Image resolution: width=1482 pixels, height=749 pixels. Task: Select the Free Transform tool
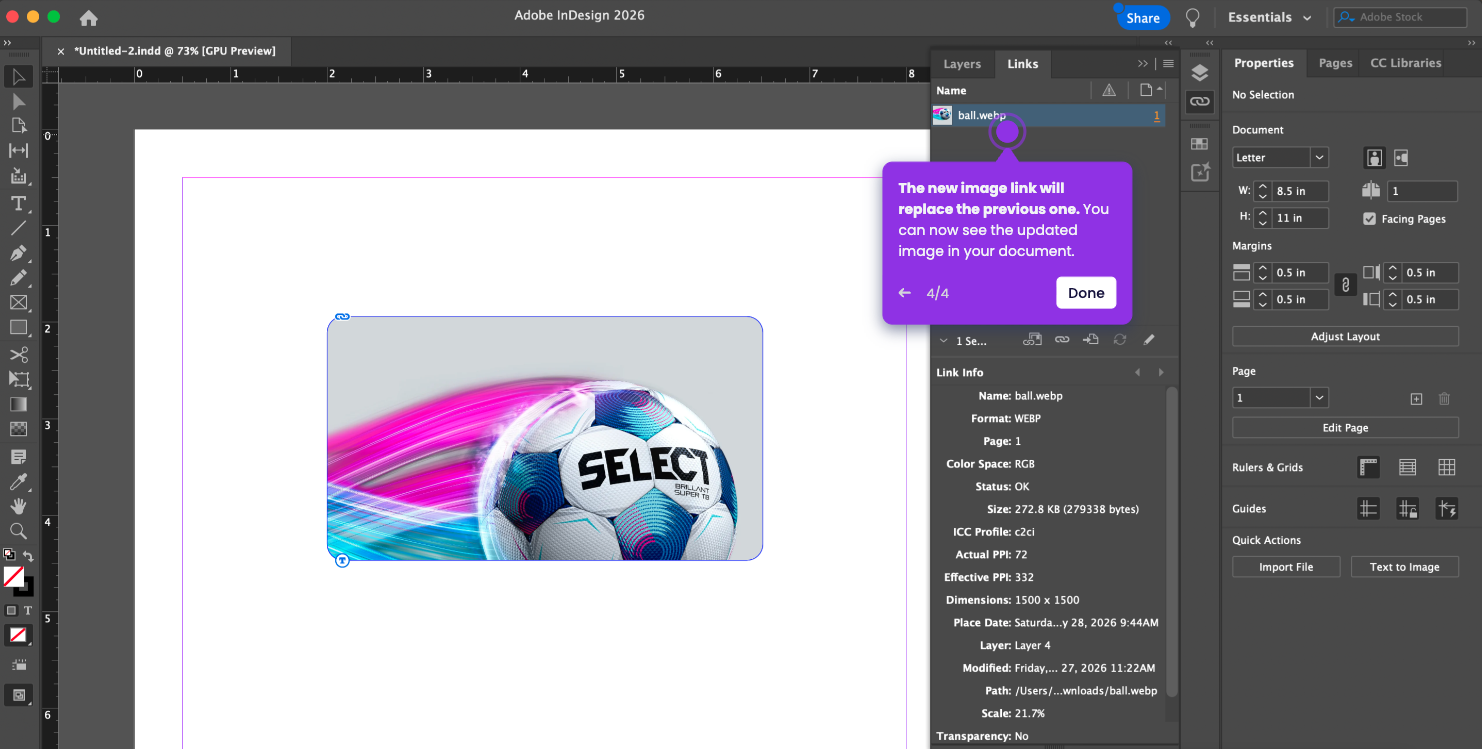pyautogui.click(x=18, y=380)
